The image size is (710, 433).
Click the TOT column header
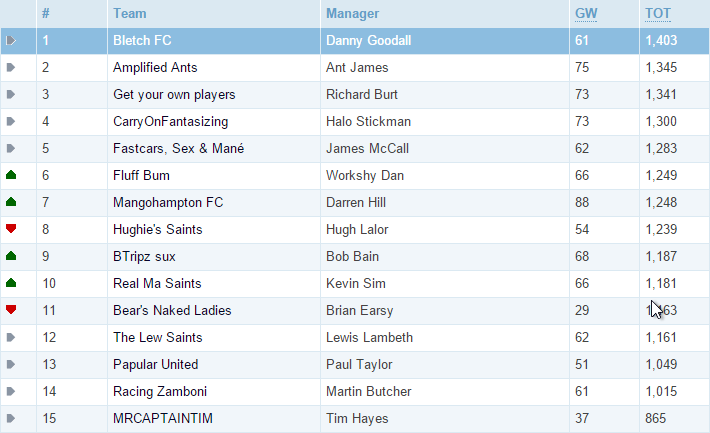tap(658, 14)
